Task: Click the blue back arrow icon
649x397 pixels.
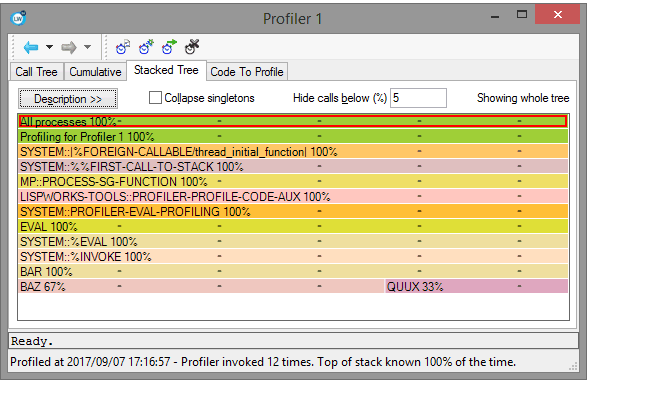Action: pos(31,48)
